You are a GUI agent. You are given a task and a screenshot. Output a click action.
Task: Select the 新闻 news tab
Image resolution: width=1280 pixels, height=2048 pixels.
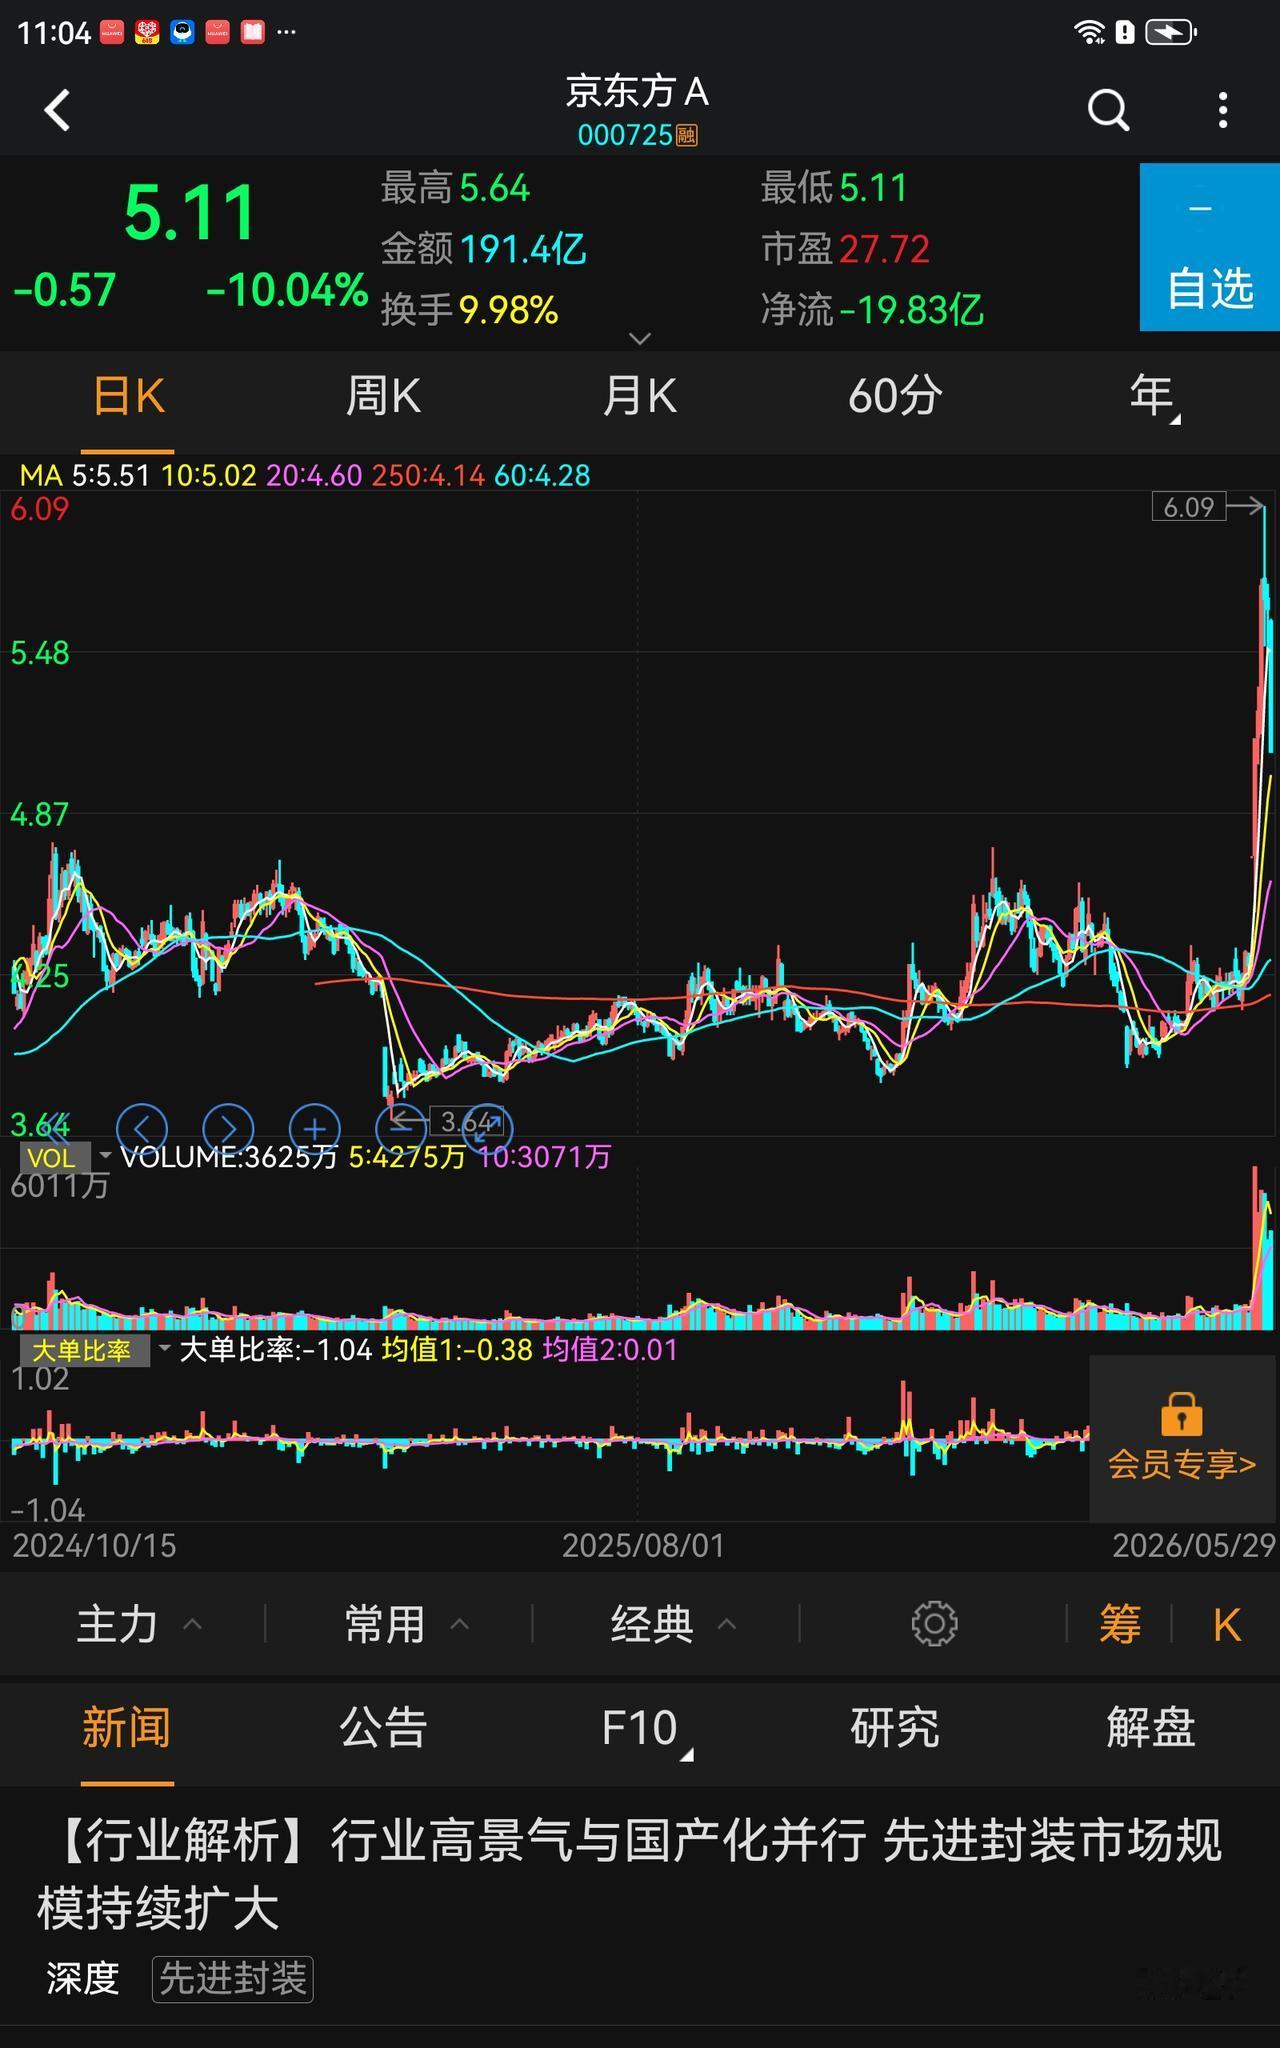(127, 1729)
